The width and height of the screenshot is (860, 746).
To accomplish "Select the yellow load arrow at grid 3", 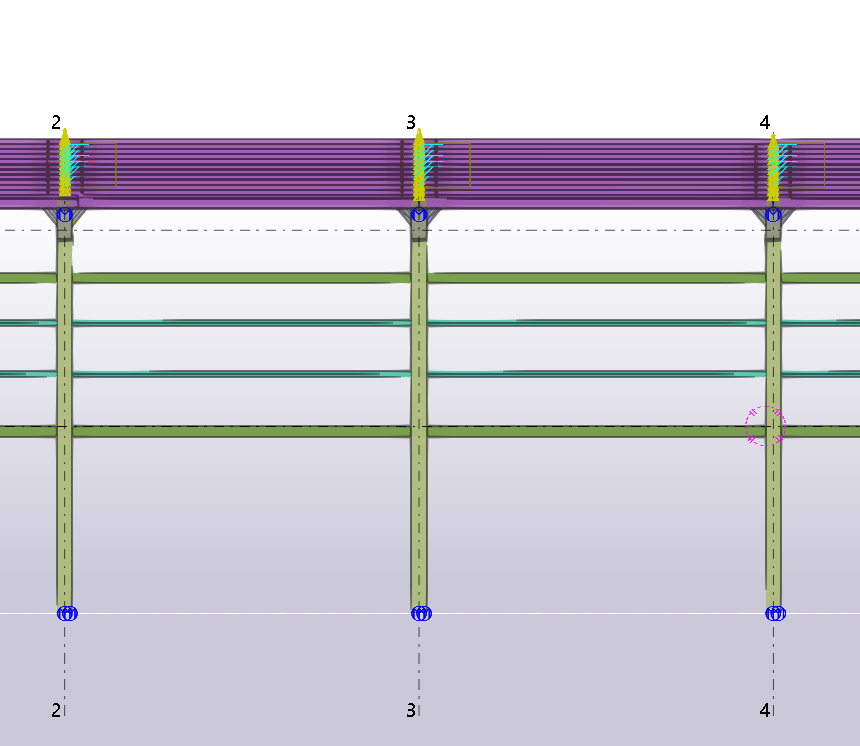I will coord(419,165).
